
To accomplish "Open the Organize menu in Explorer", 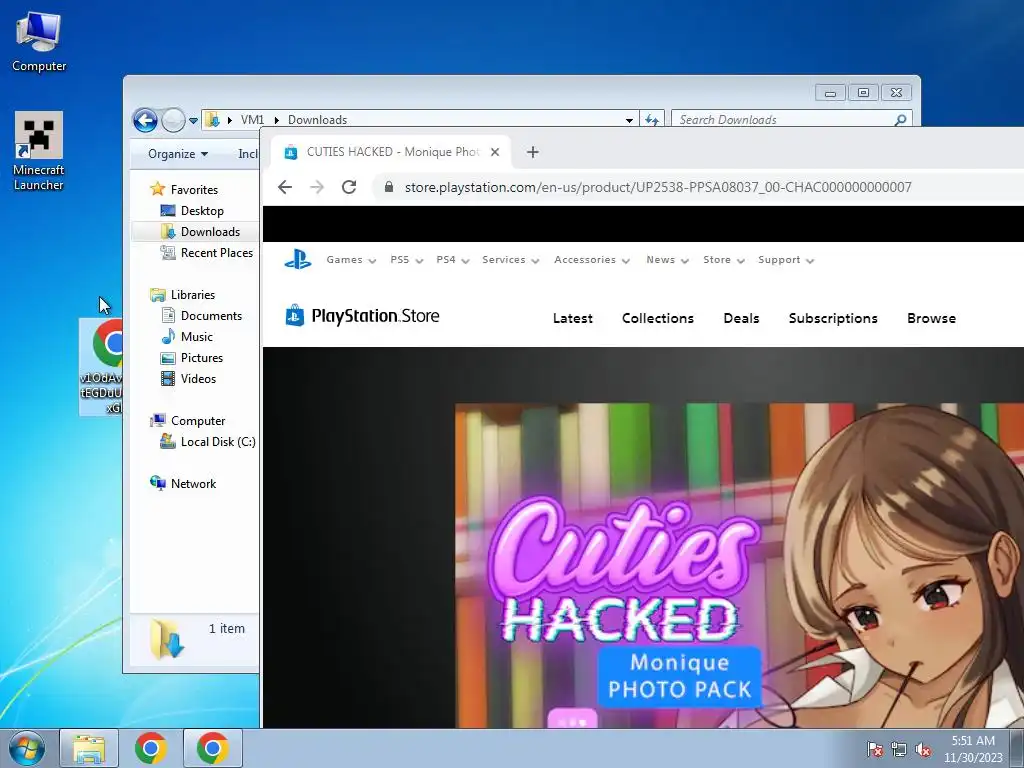I will 178,154.
